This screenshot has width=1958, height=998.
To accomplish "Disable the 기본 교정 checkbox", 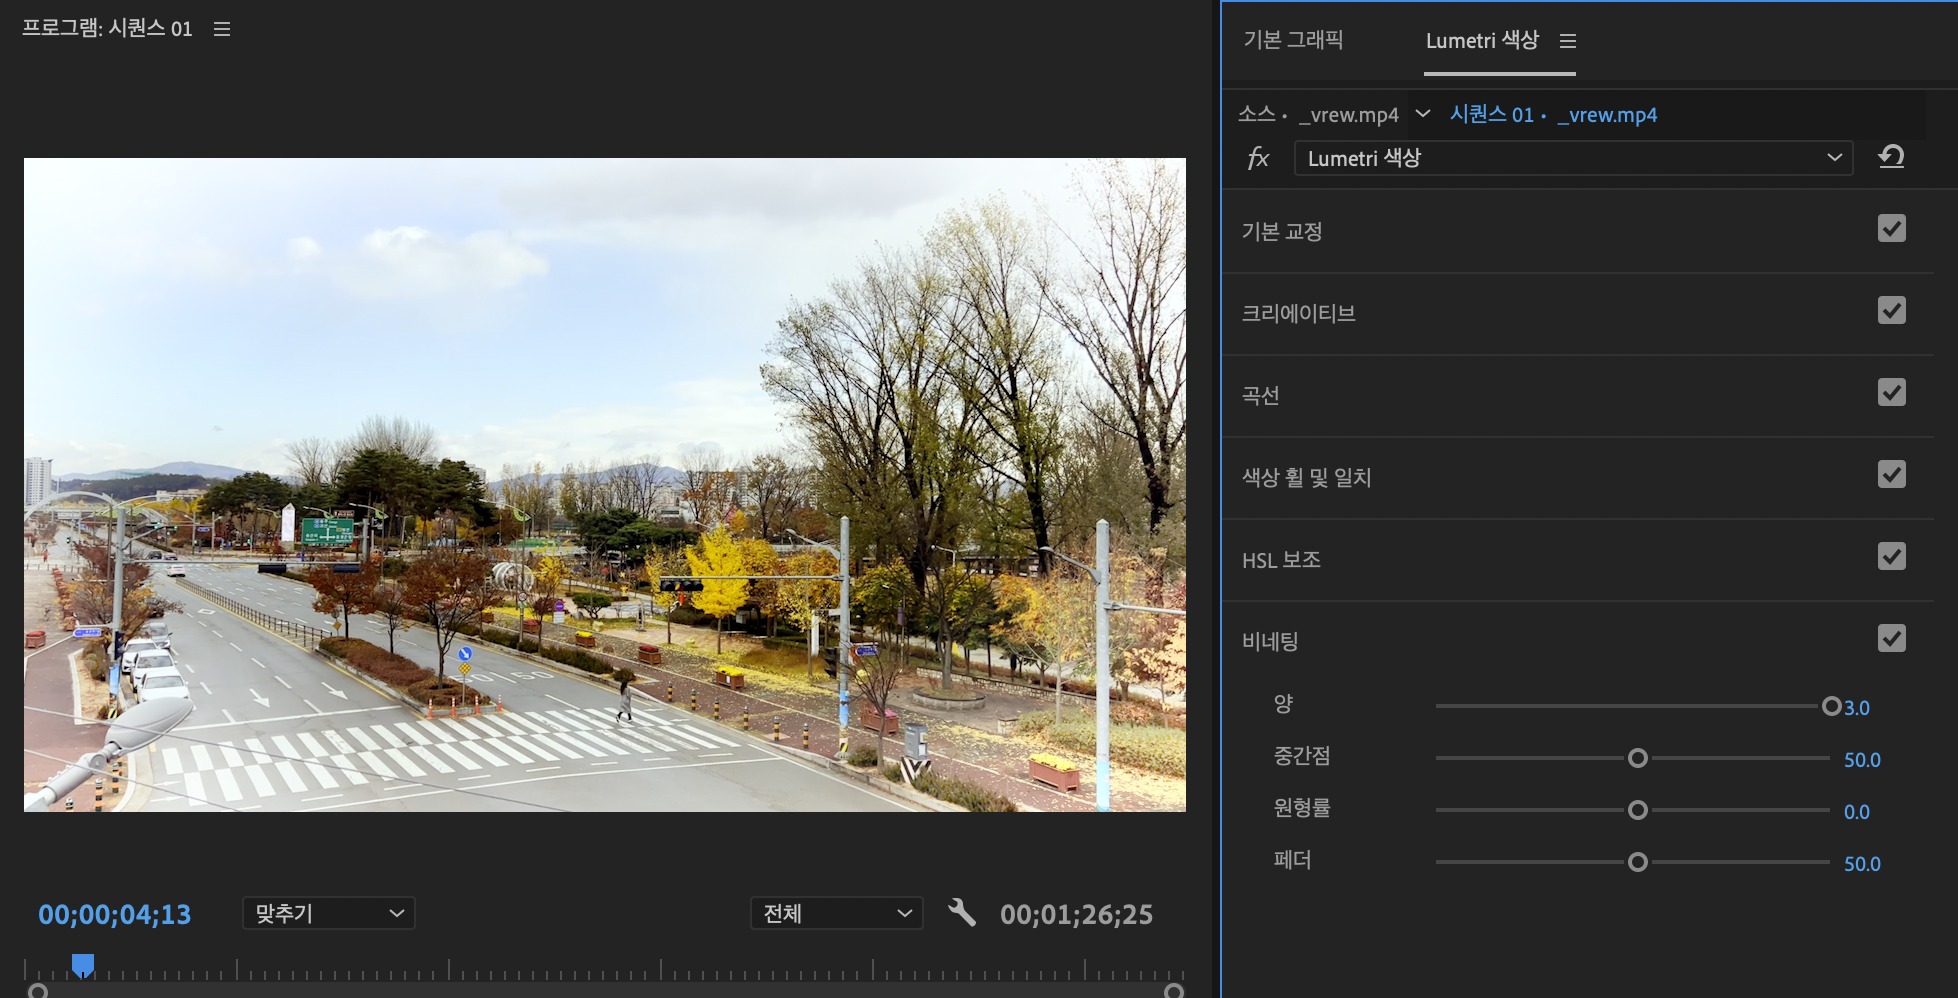I will click(1892, 229).
